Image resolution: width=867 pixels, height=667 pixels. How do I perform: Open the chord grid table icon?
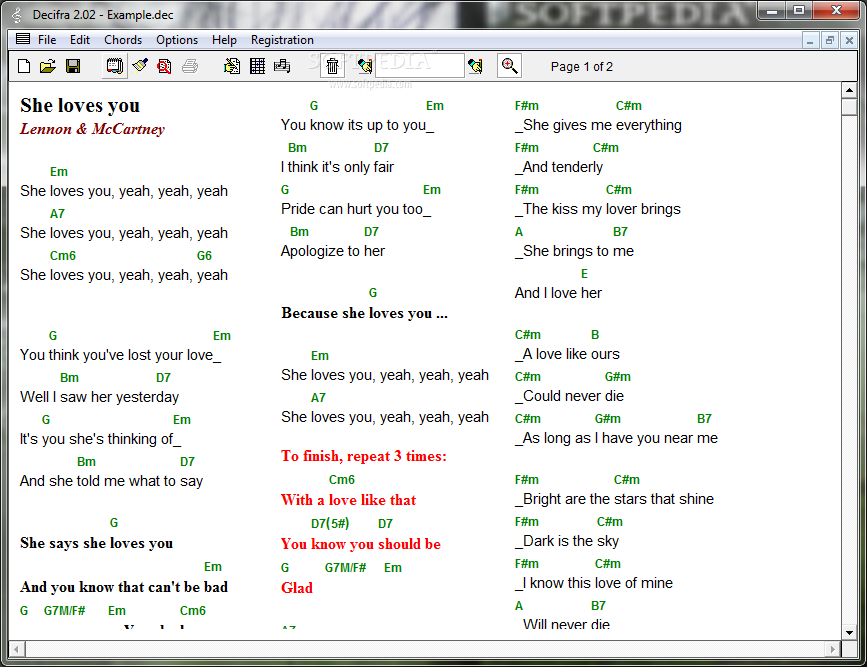[257, 66]
